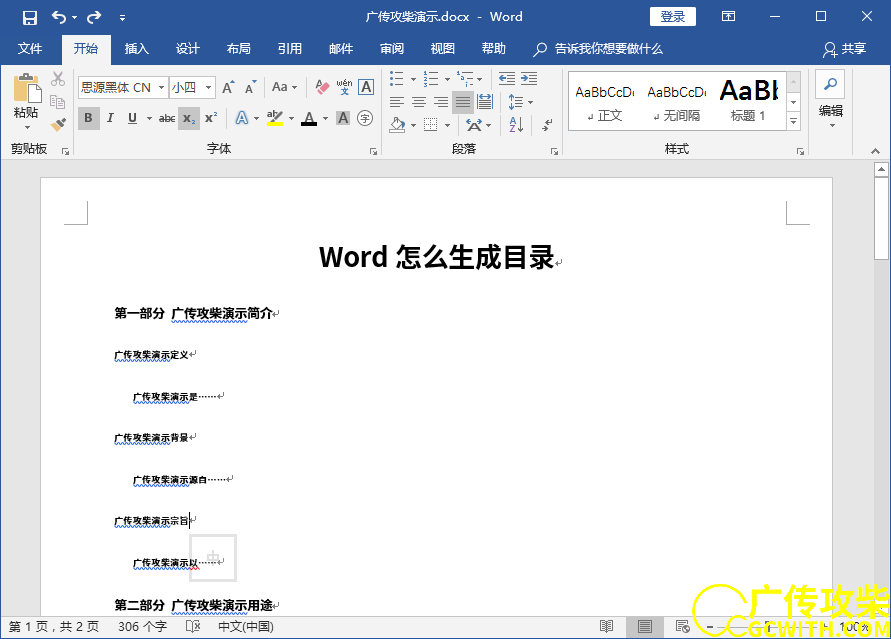Expand the bullet library dropdown arrow
The width and height of the screenshot is (891, 639).
[x=413, y=80]
